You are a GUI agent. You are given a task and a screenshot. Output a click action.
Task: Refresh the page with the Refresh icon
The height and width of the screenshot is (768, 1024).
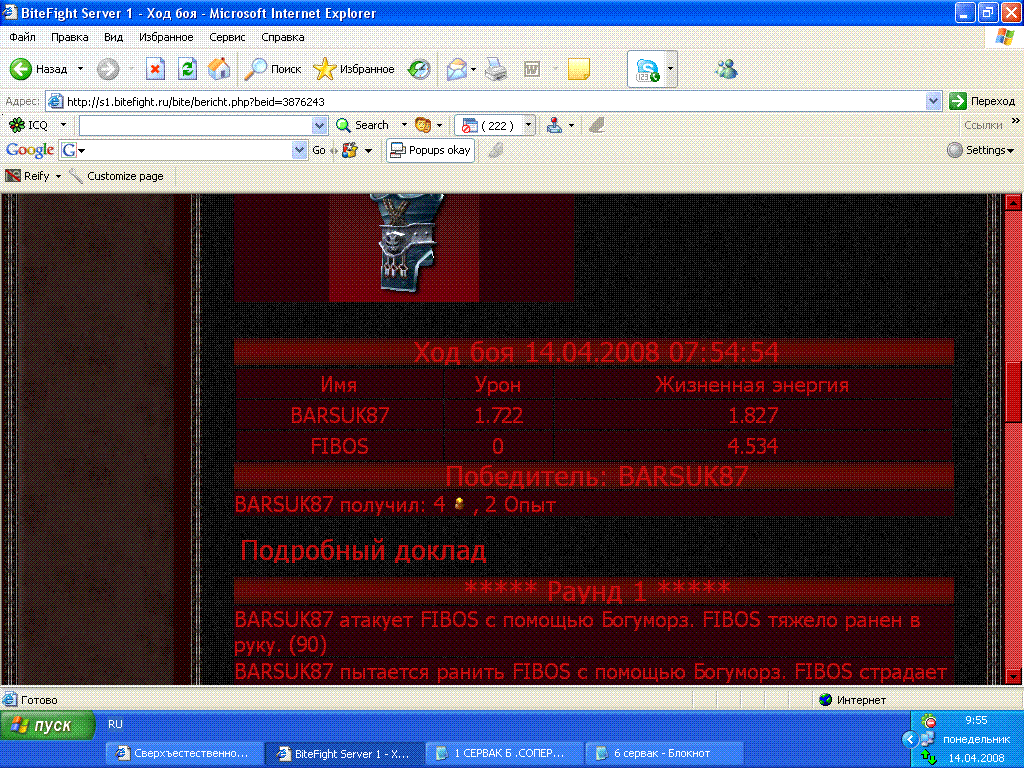click(x=187, y=69)
